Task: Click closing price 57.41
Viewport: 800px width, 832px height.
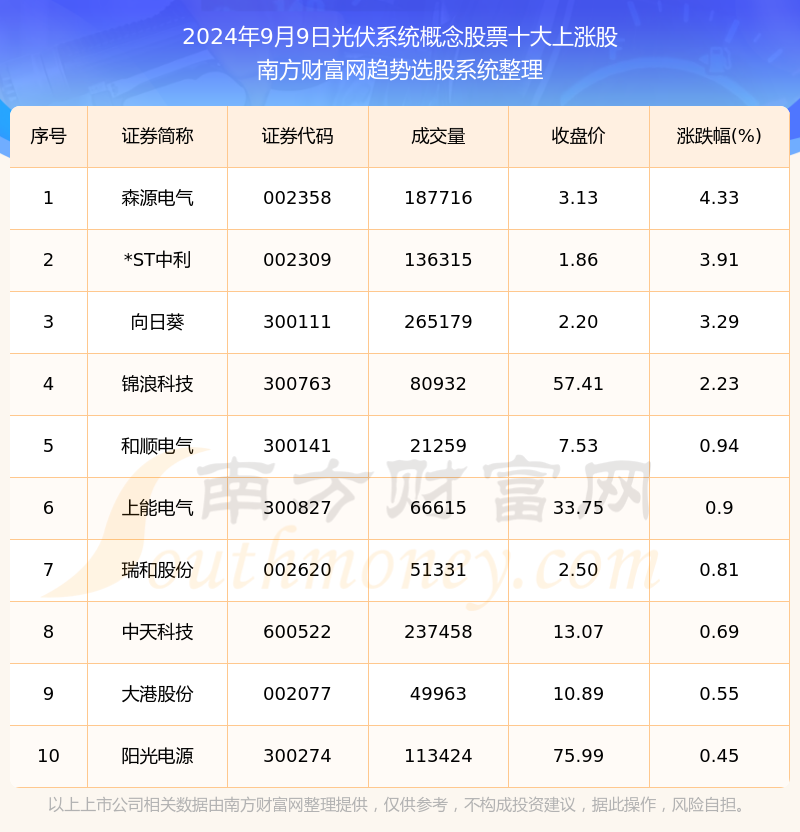Action: click(578, 384)
